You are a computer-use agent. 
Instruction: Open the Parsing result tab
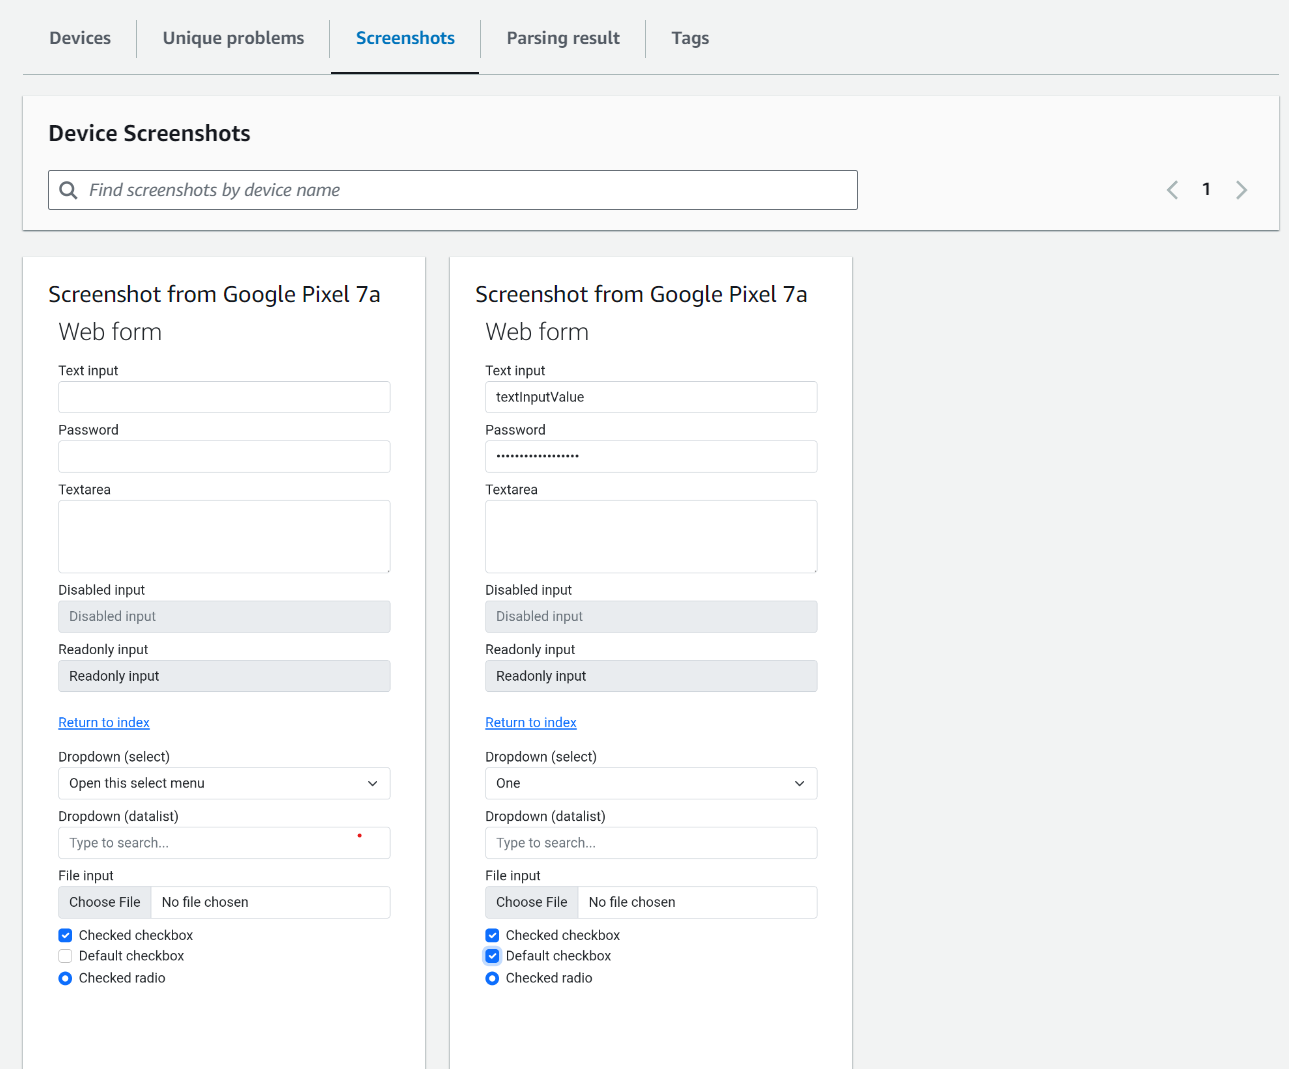pyautogui.click(x=563, y=38)
